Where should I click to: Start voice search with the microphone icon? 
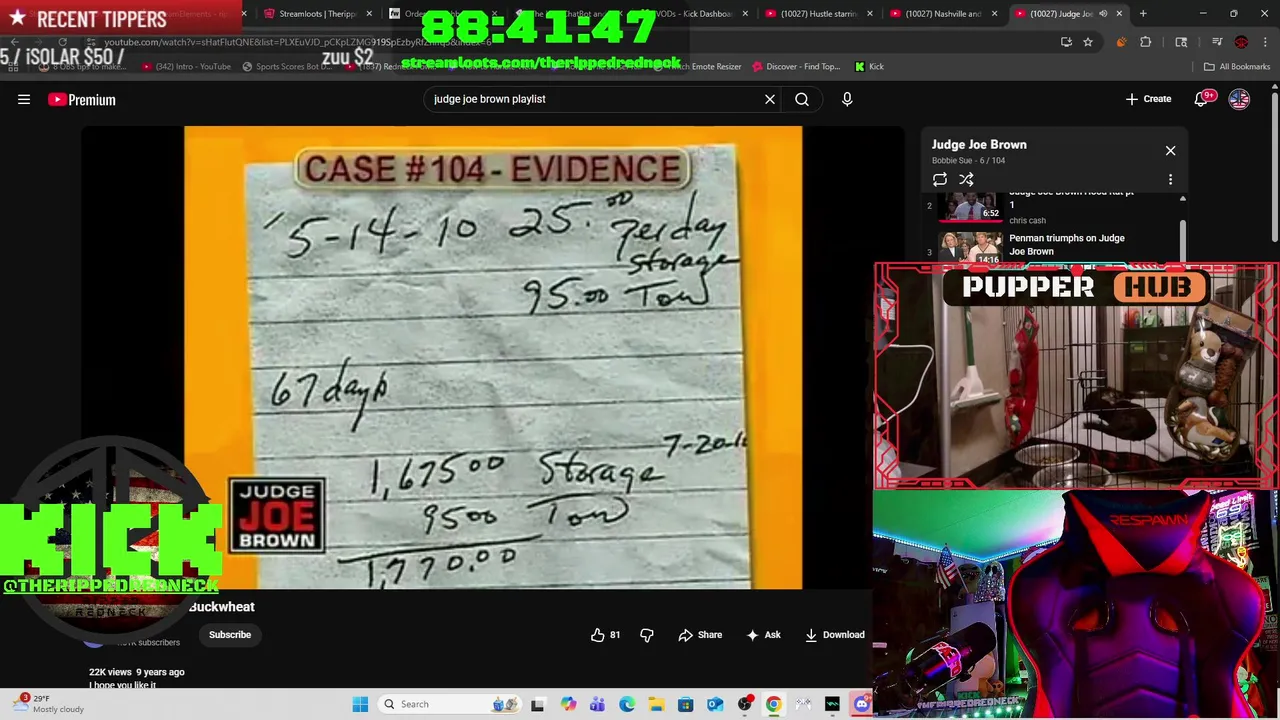coord(847,99)
